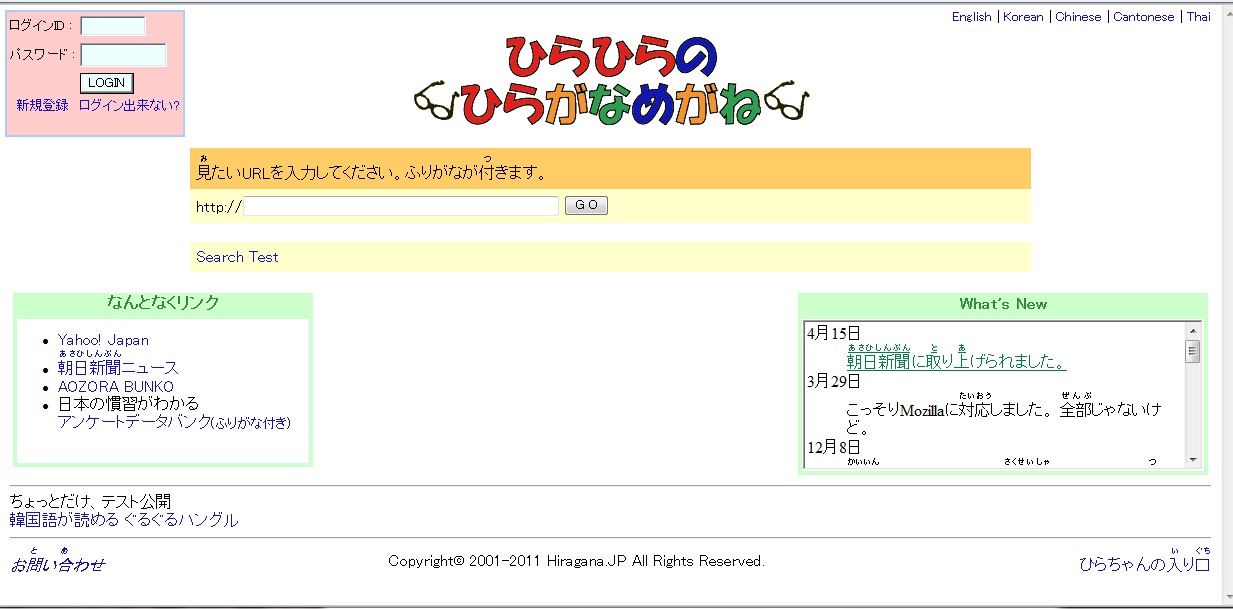Click inside the ログインID input field
This screenshot has height=609, width=1233.
pyautogui.click(x=112, y=25)
